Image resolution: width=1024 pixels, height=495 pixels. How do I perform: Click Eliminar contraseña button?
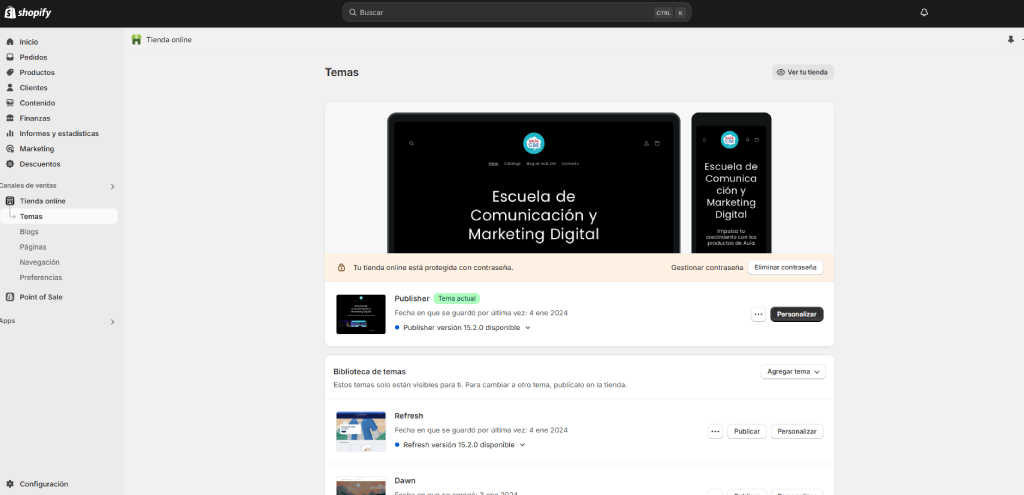(785, 267)
